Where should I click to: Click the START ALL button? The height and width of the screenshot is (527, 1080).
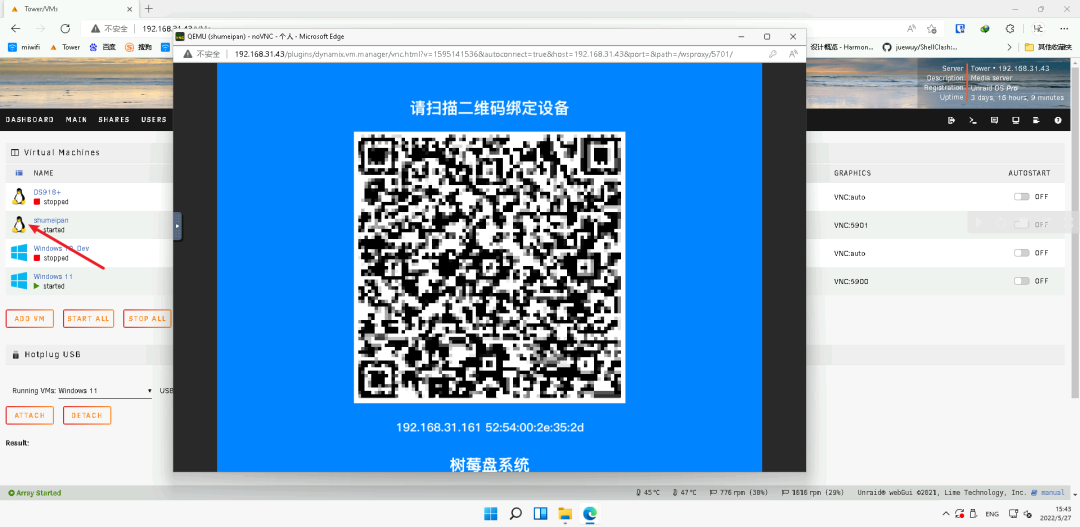88,318
